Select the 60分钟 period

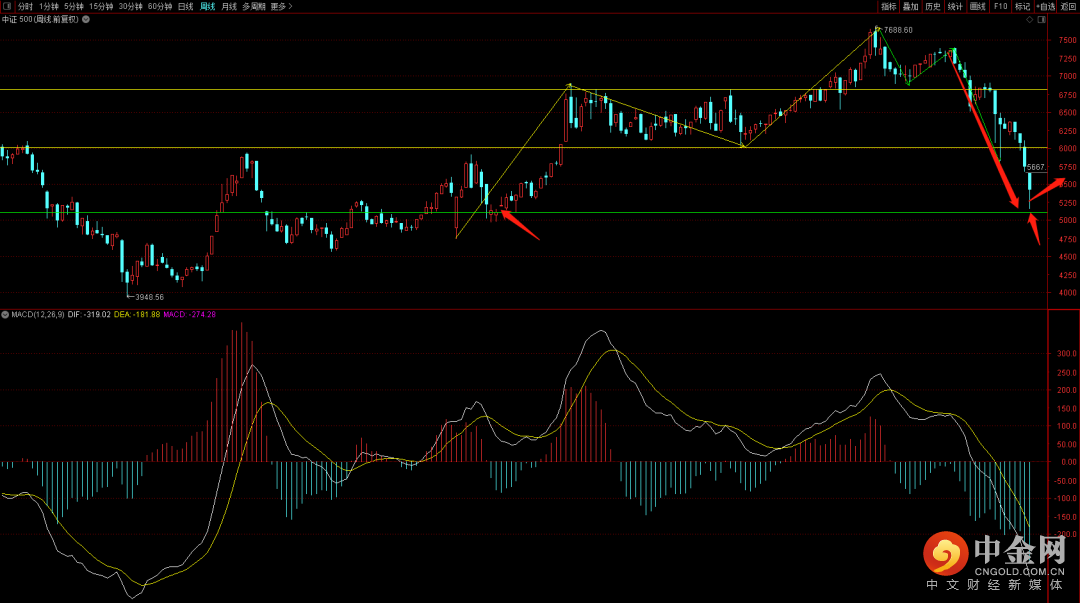pyautogui.click(x=160, y=6)
